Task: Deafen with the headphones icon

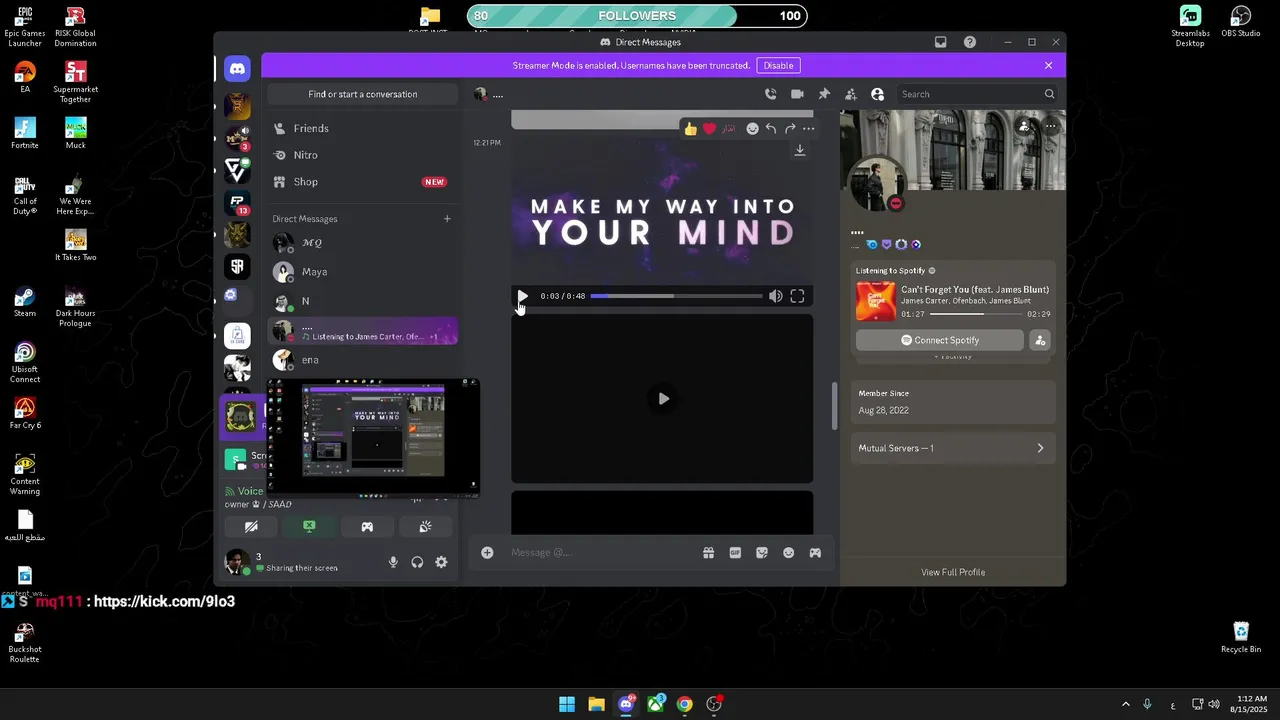Action: (x=417, y=562)
